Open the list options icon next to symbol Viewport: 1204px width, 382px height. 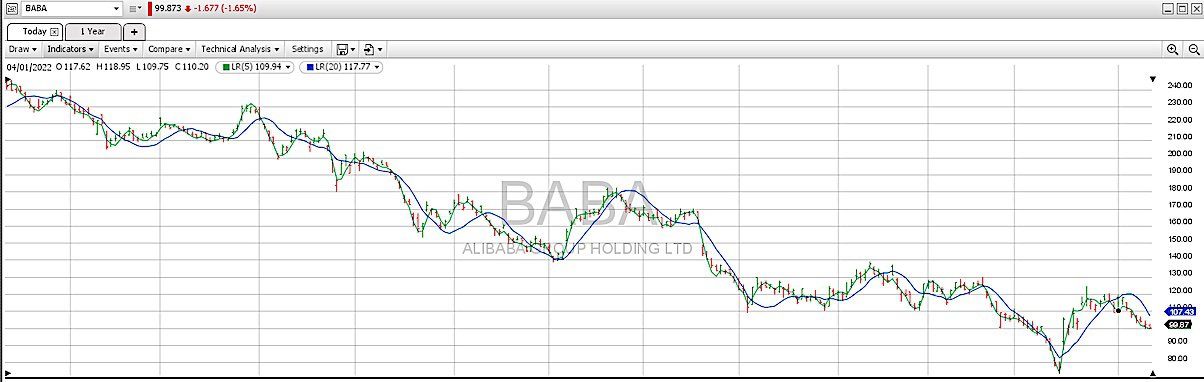point(136,8)
